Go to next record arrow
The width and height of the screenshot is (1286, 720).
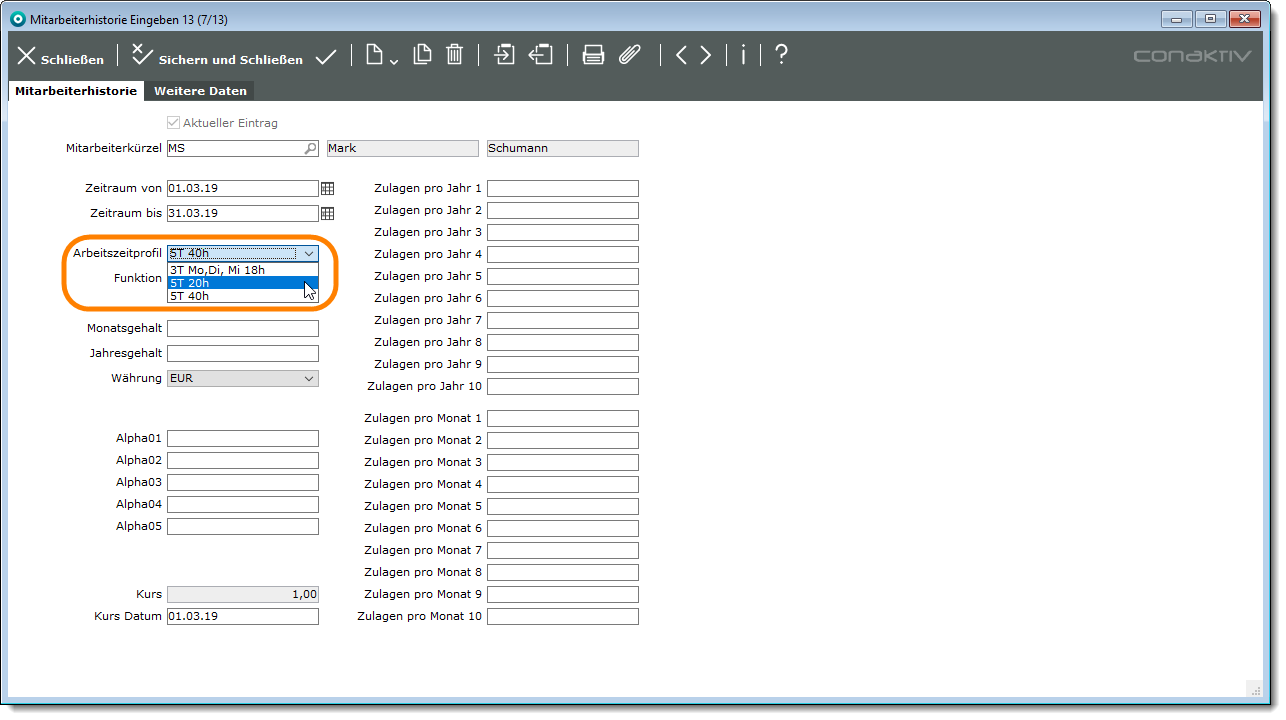click(x=706, y=55)
